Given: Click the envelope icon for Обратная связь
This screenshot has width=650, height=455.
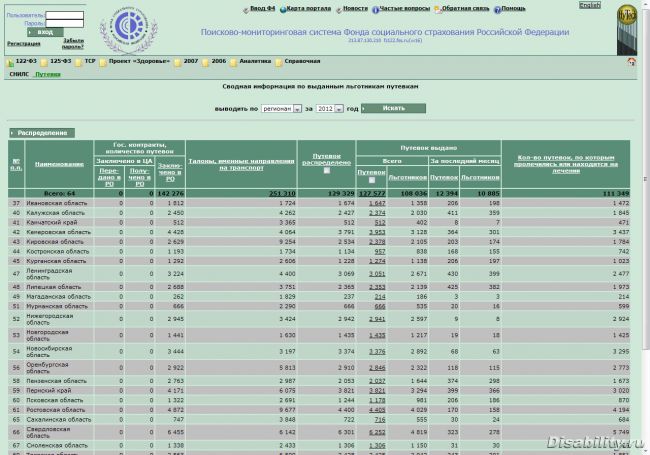Looking at the screenshot, I should (438, 10).
